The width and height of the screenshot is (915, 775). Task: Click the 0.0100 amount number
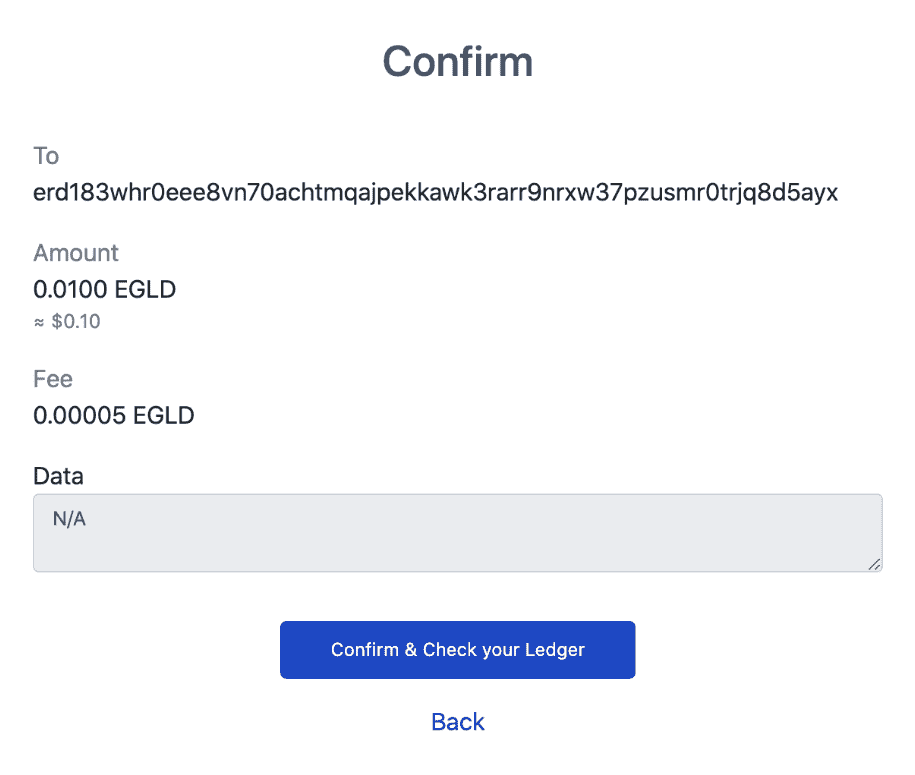(70, 290)
